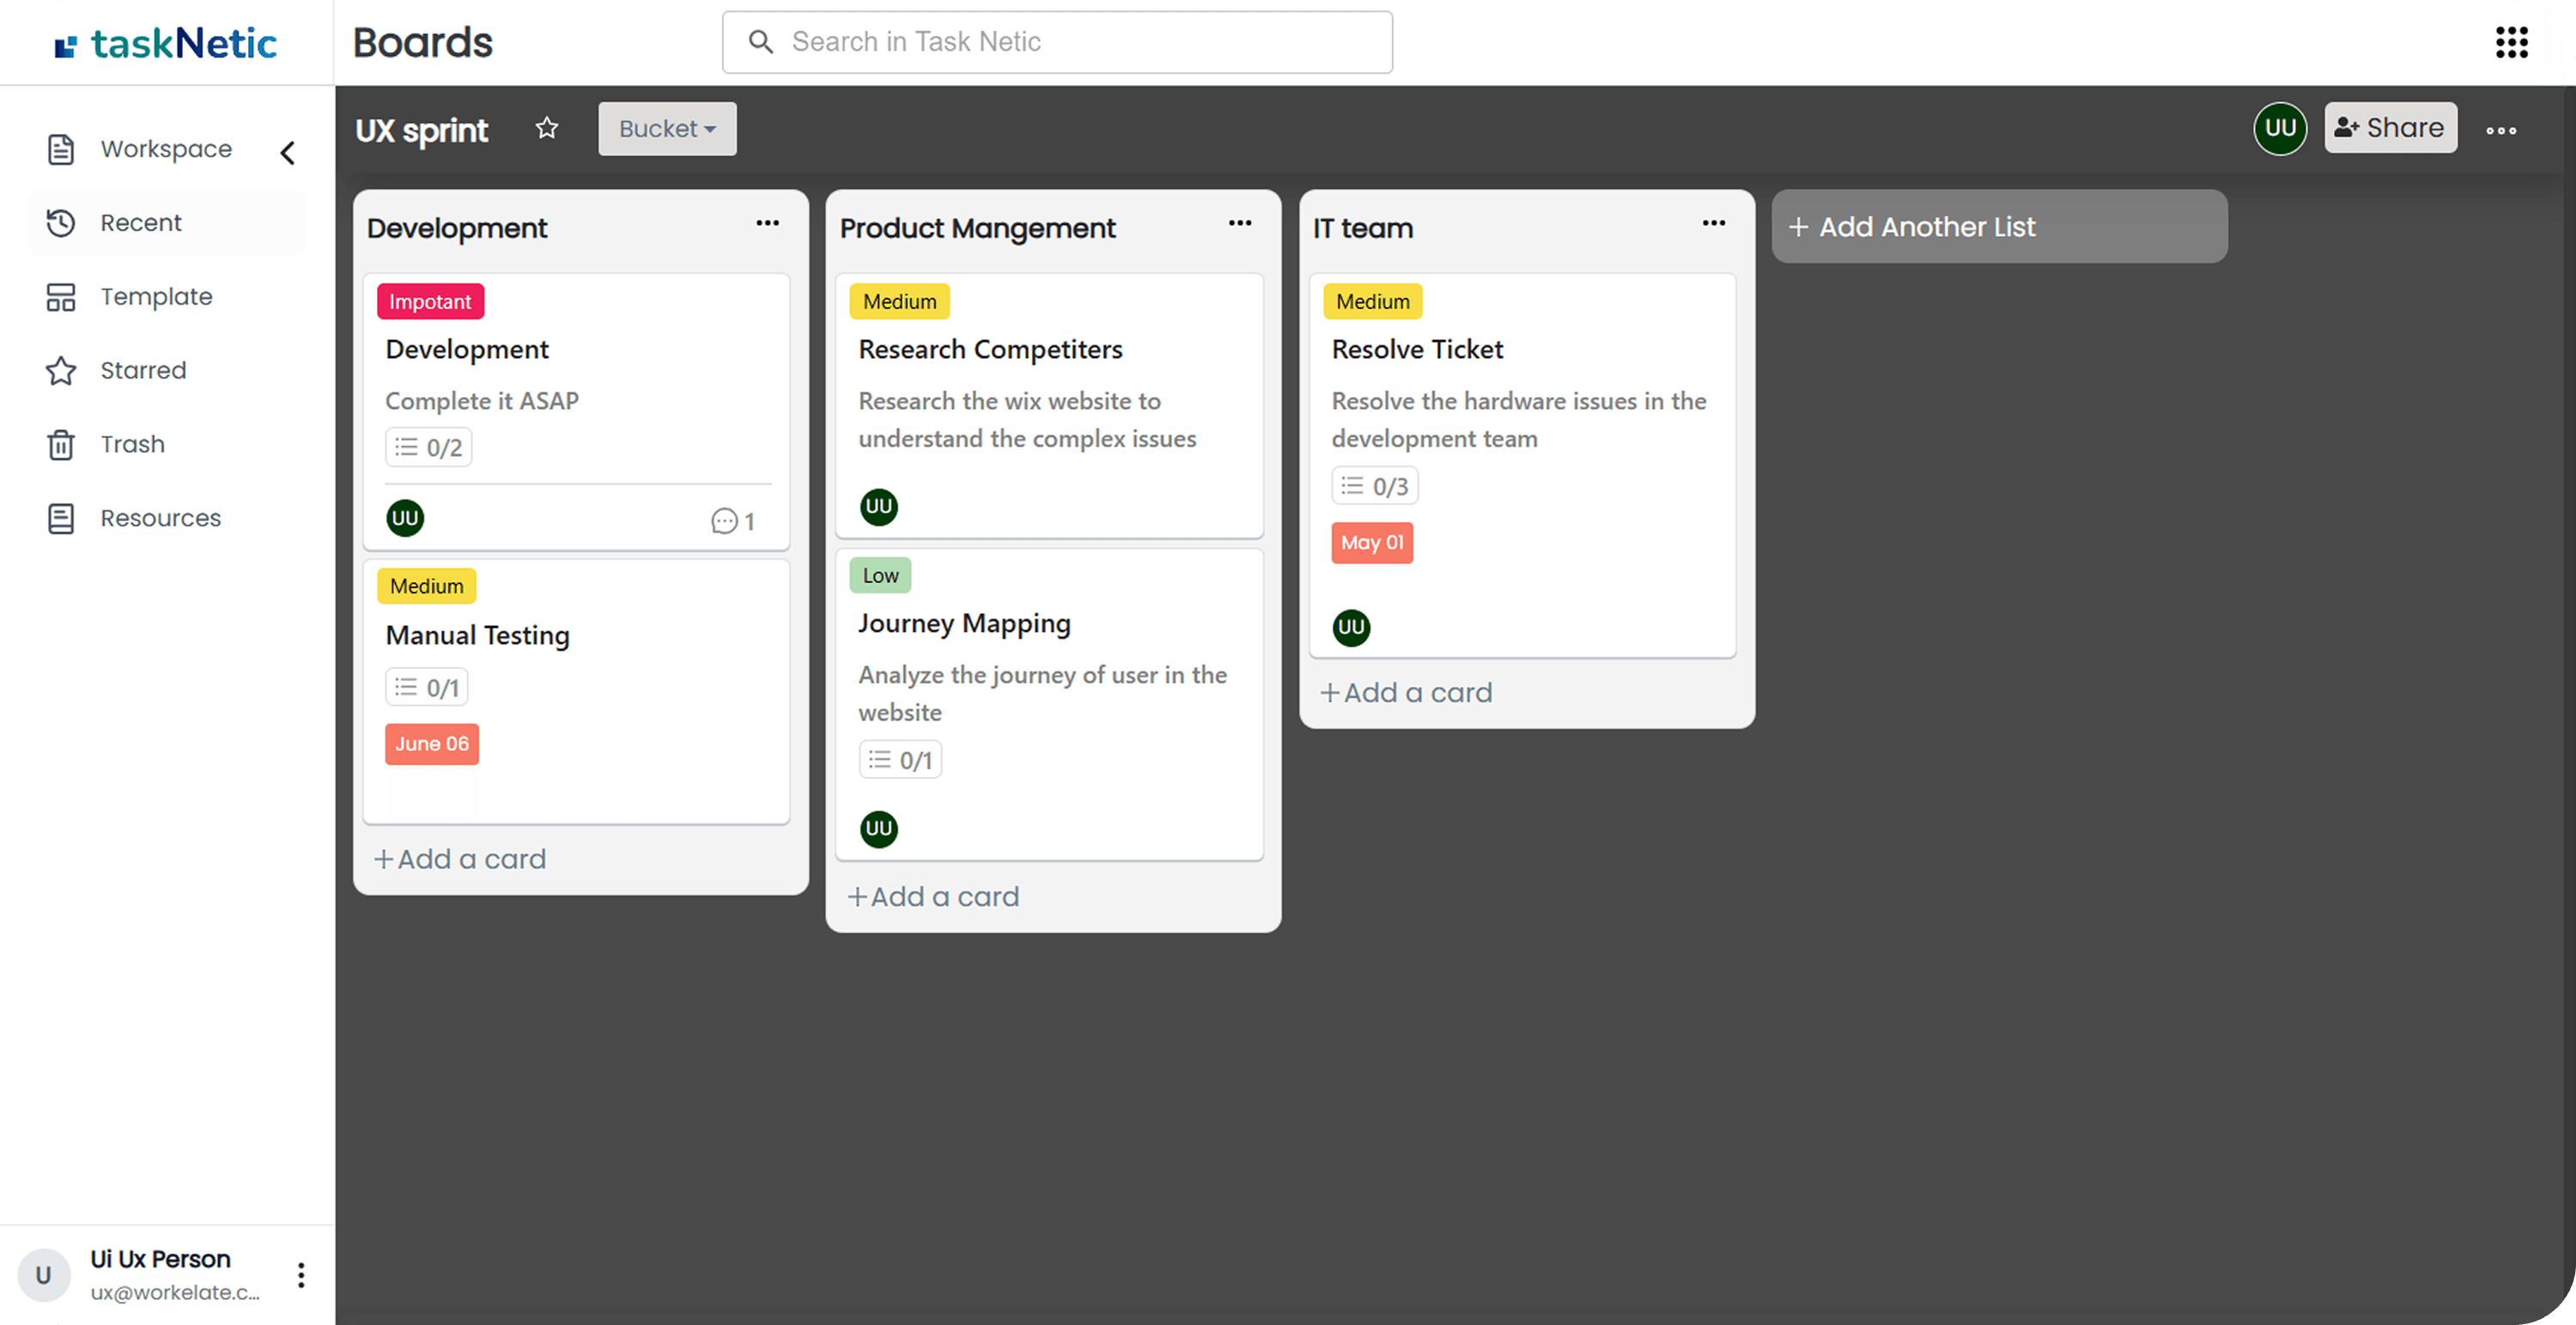2576x1325 pixels.
Task: Click the red Impotant label tag
Action: pyautogui.click(x=430, y=302)
